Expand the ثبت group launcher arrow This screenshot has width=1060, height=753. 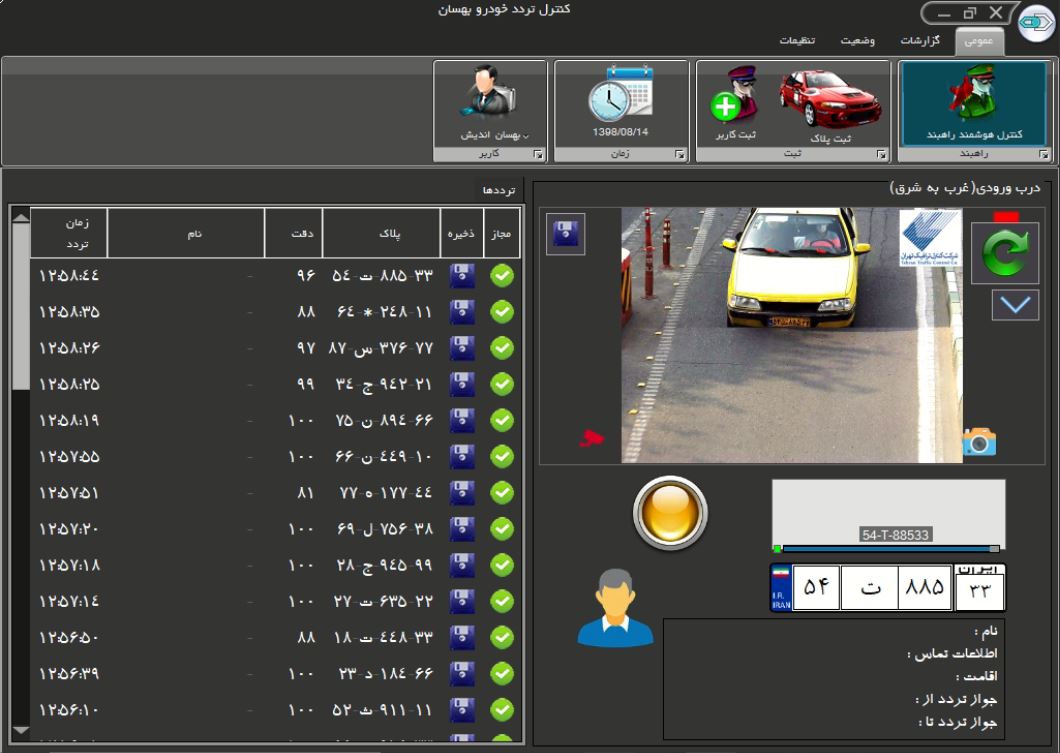[x=881, y=155]
